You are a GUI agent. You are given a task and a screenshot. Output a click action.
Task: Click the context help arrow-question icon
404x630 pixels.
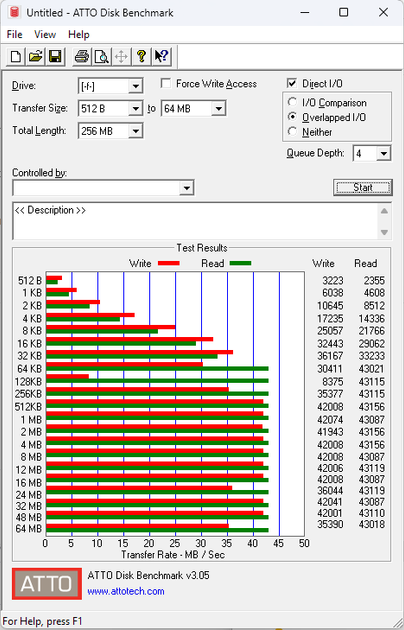point(161,57)
